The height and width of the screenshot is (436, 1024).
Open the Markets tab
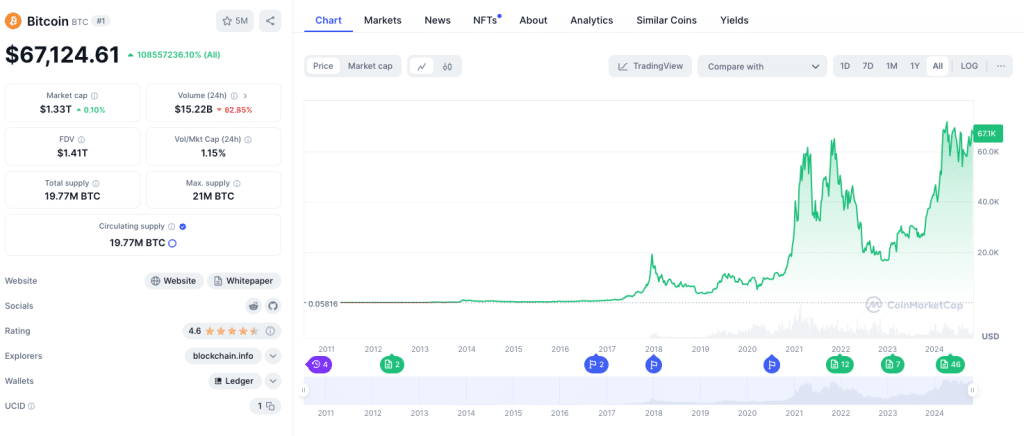(x=383, y=20)
